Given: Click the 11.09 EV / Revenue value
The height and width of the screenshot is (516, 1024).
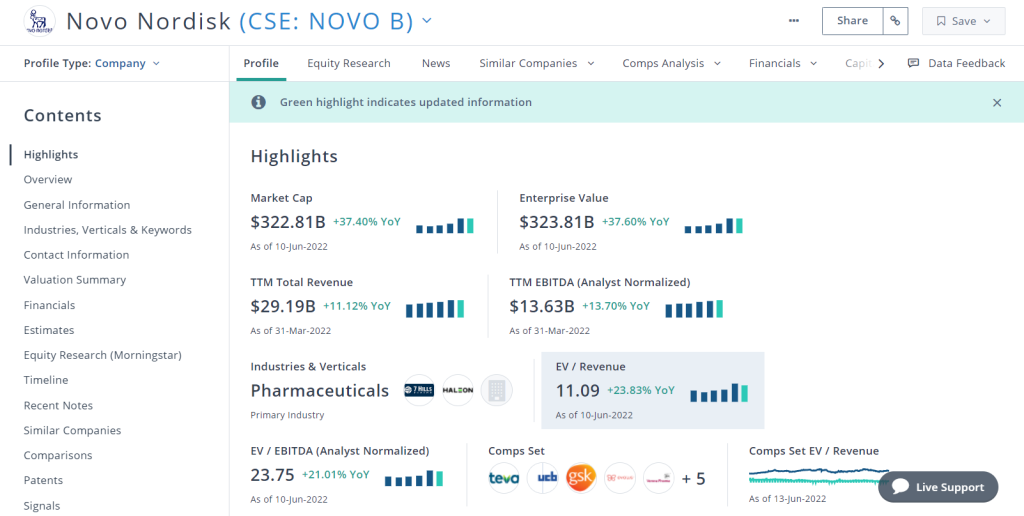Looking at the screenshot, I should coord(577,391).
